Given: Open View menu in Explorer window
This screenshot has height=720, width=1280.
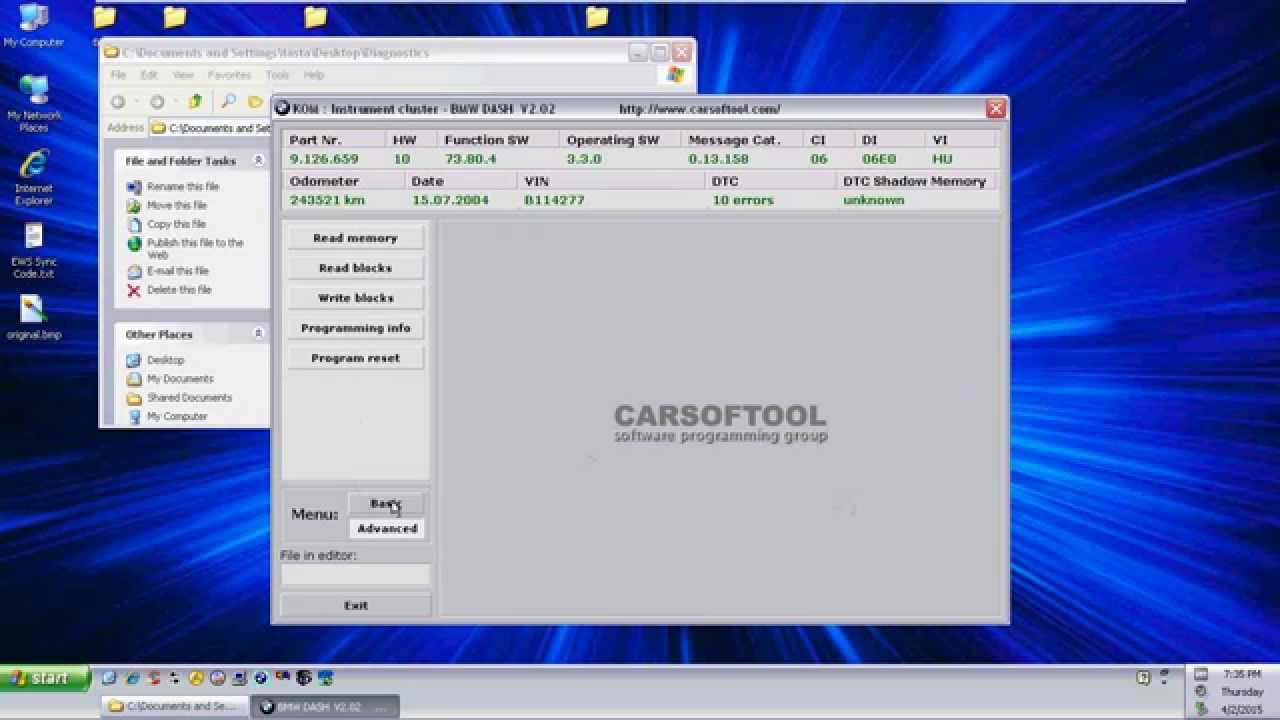Looking at the screenshot, I should point(183,75).
